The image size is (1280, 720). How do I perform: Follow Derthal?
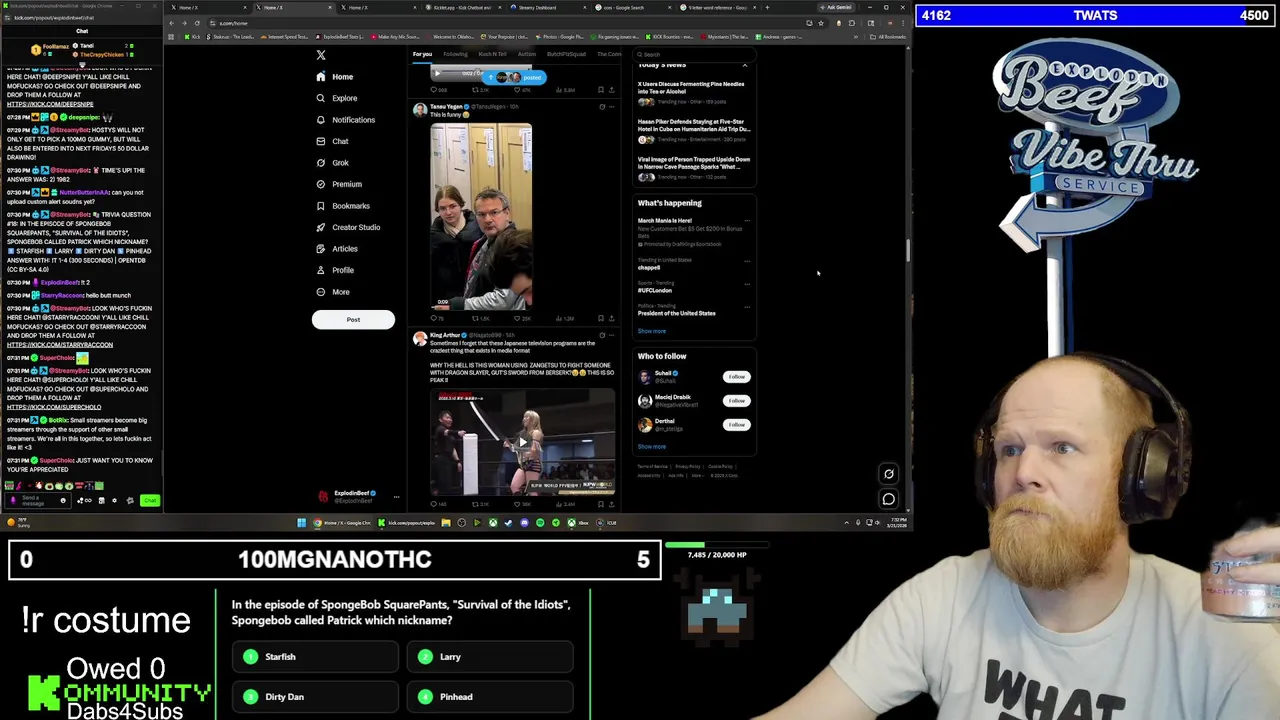pyautogui.click(x=736, y=425)
